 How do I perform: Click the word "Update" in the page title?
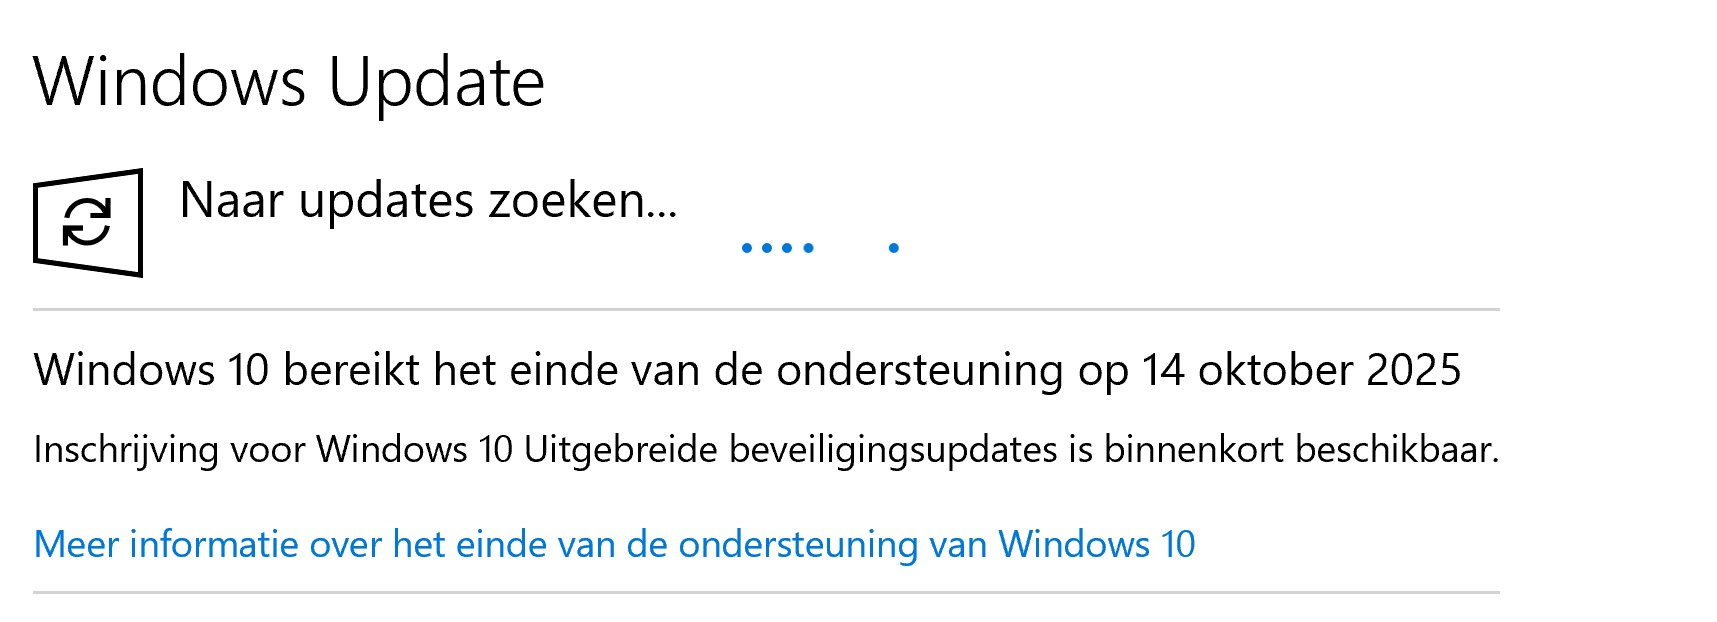[436, 82]
